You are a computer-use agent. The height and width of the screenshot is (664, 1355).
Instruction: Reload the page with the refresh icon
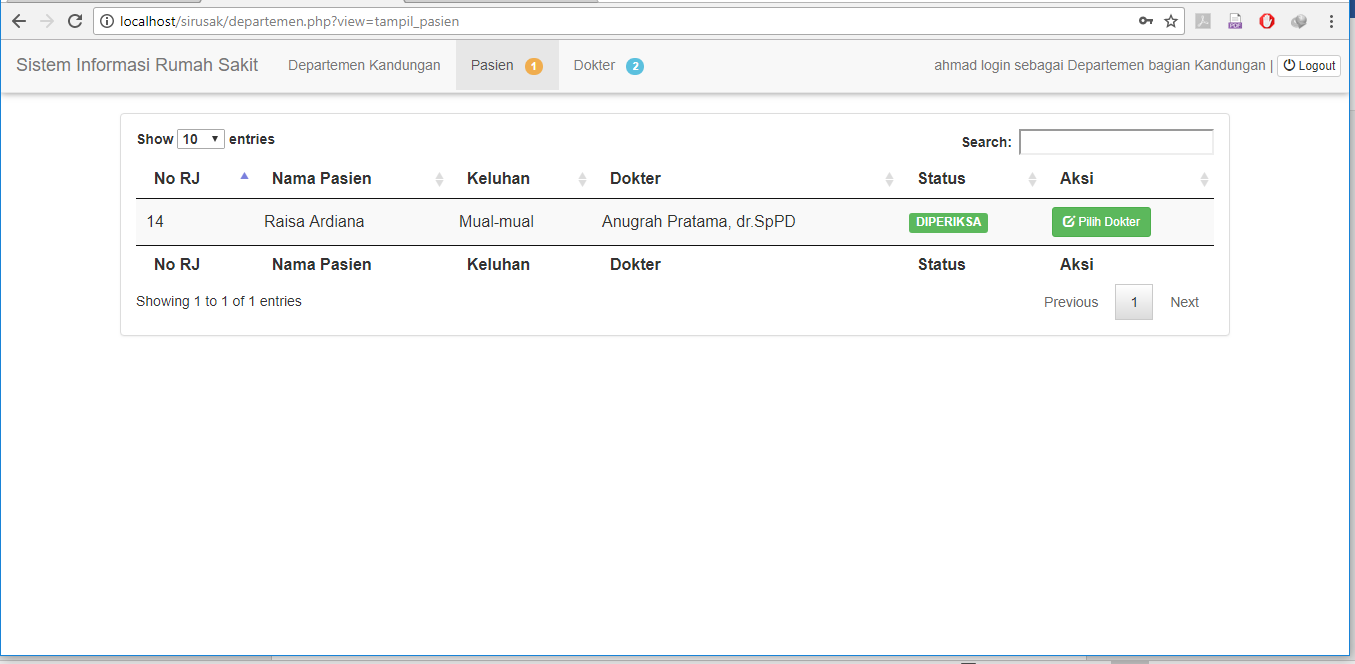(75, 21)
